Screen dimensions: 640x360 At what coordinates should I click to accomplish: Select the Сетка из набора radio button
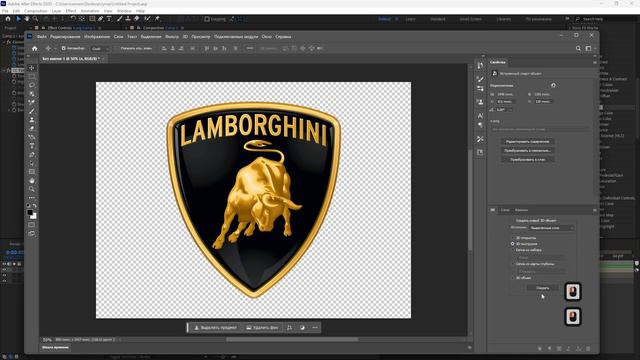pos(513,250)
